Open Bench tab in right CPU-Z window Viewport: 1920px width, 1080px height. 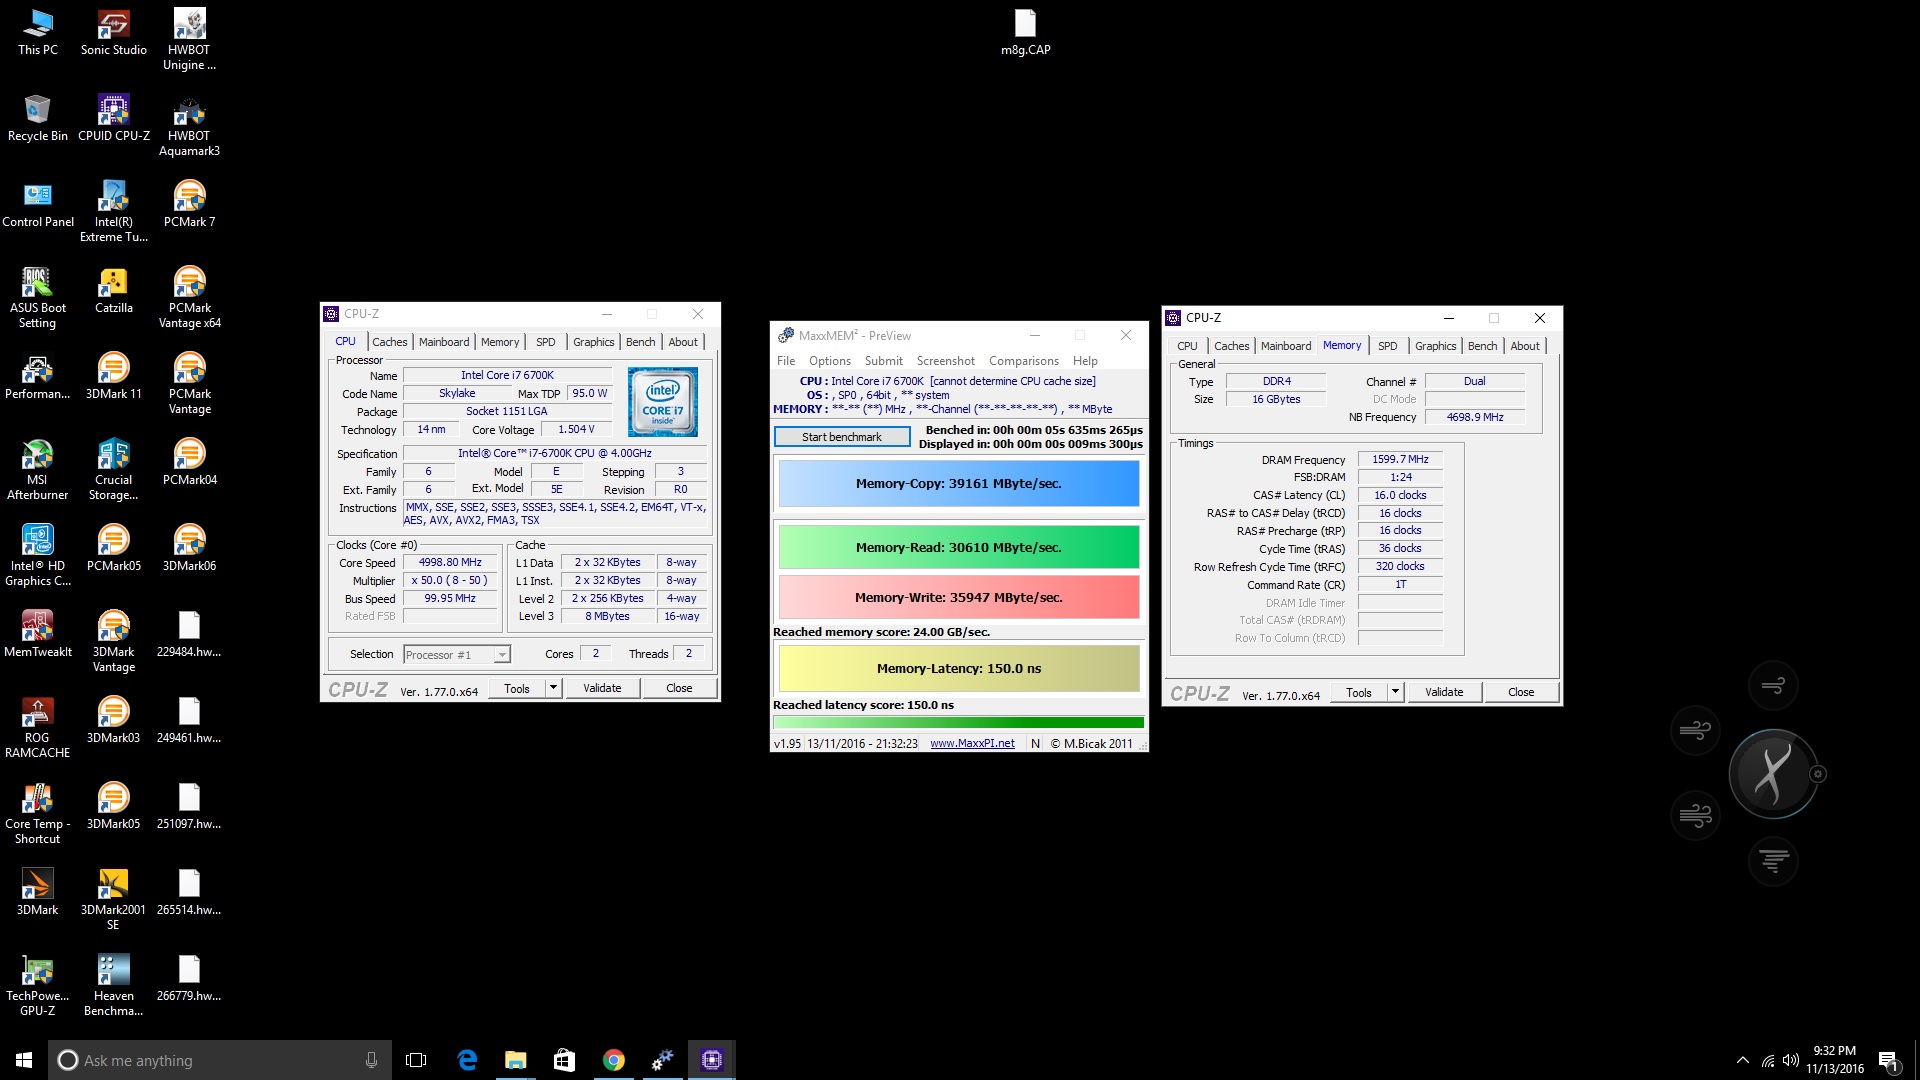(1482, 346)
